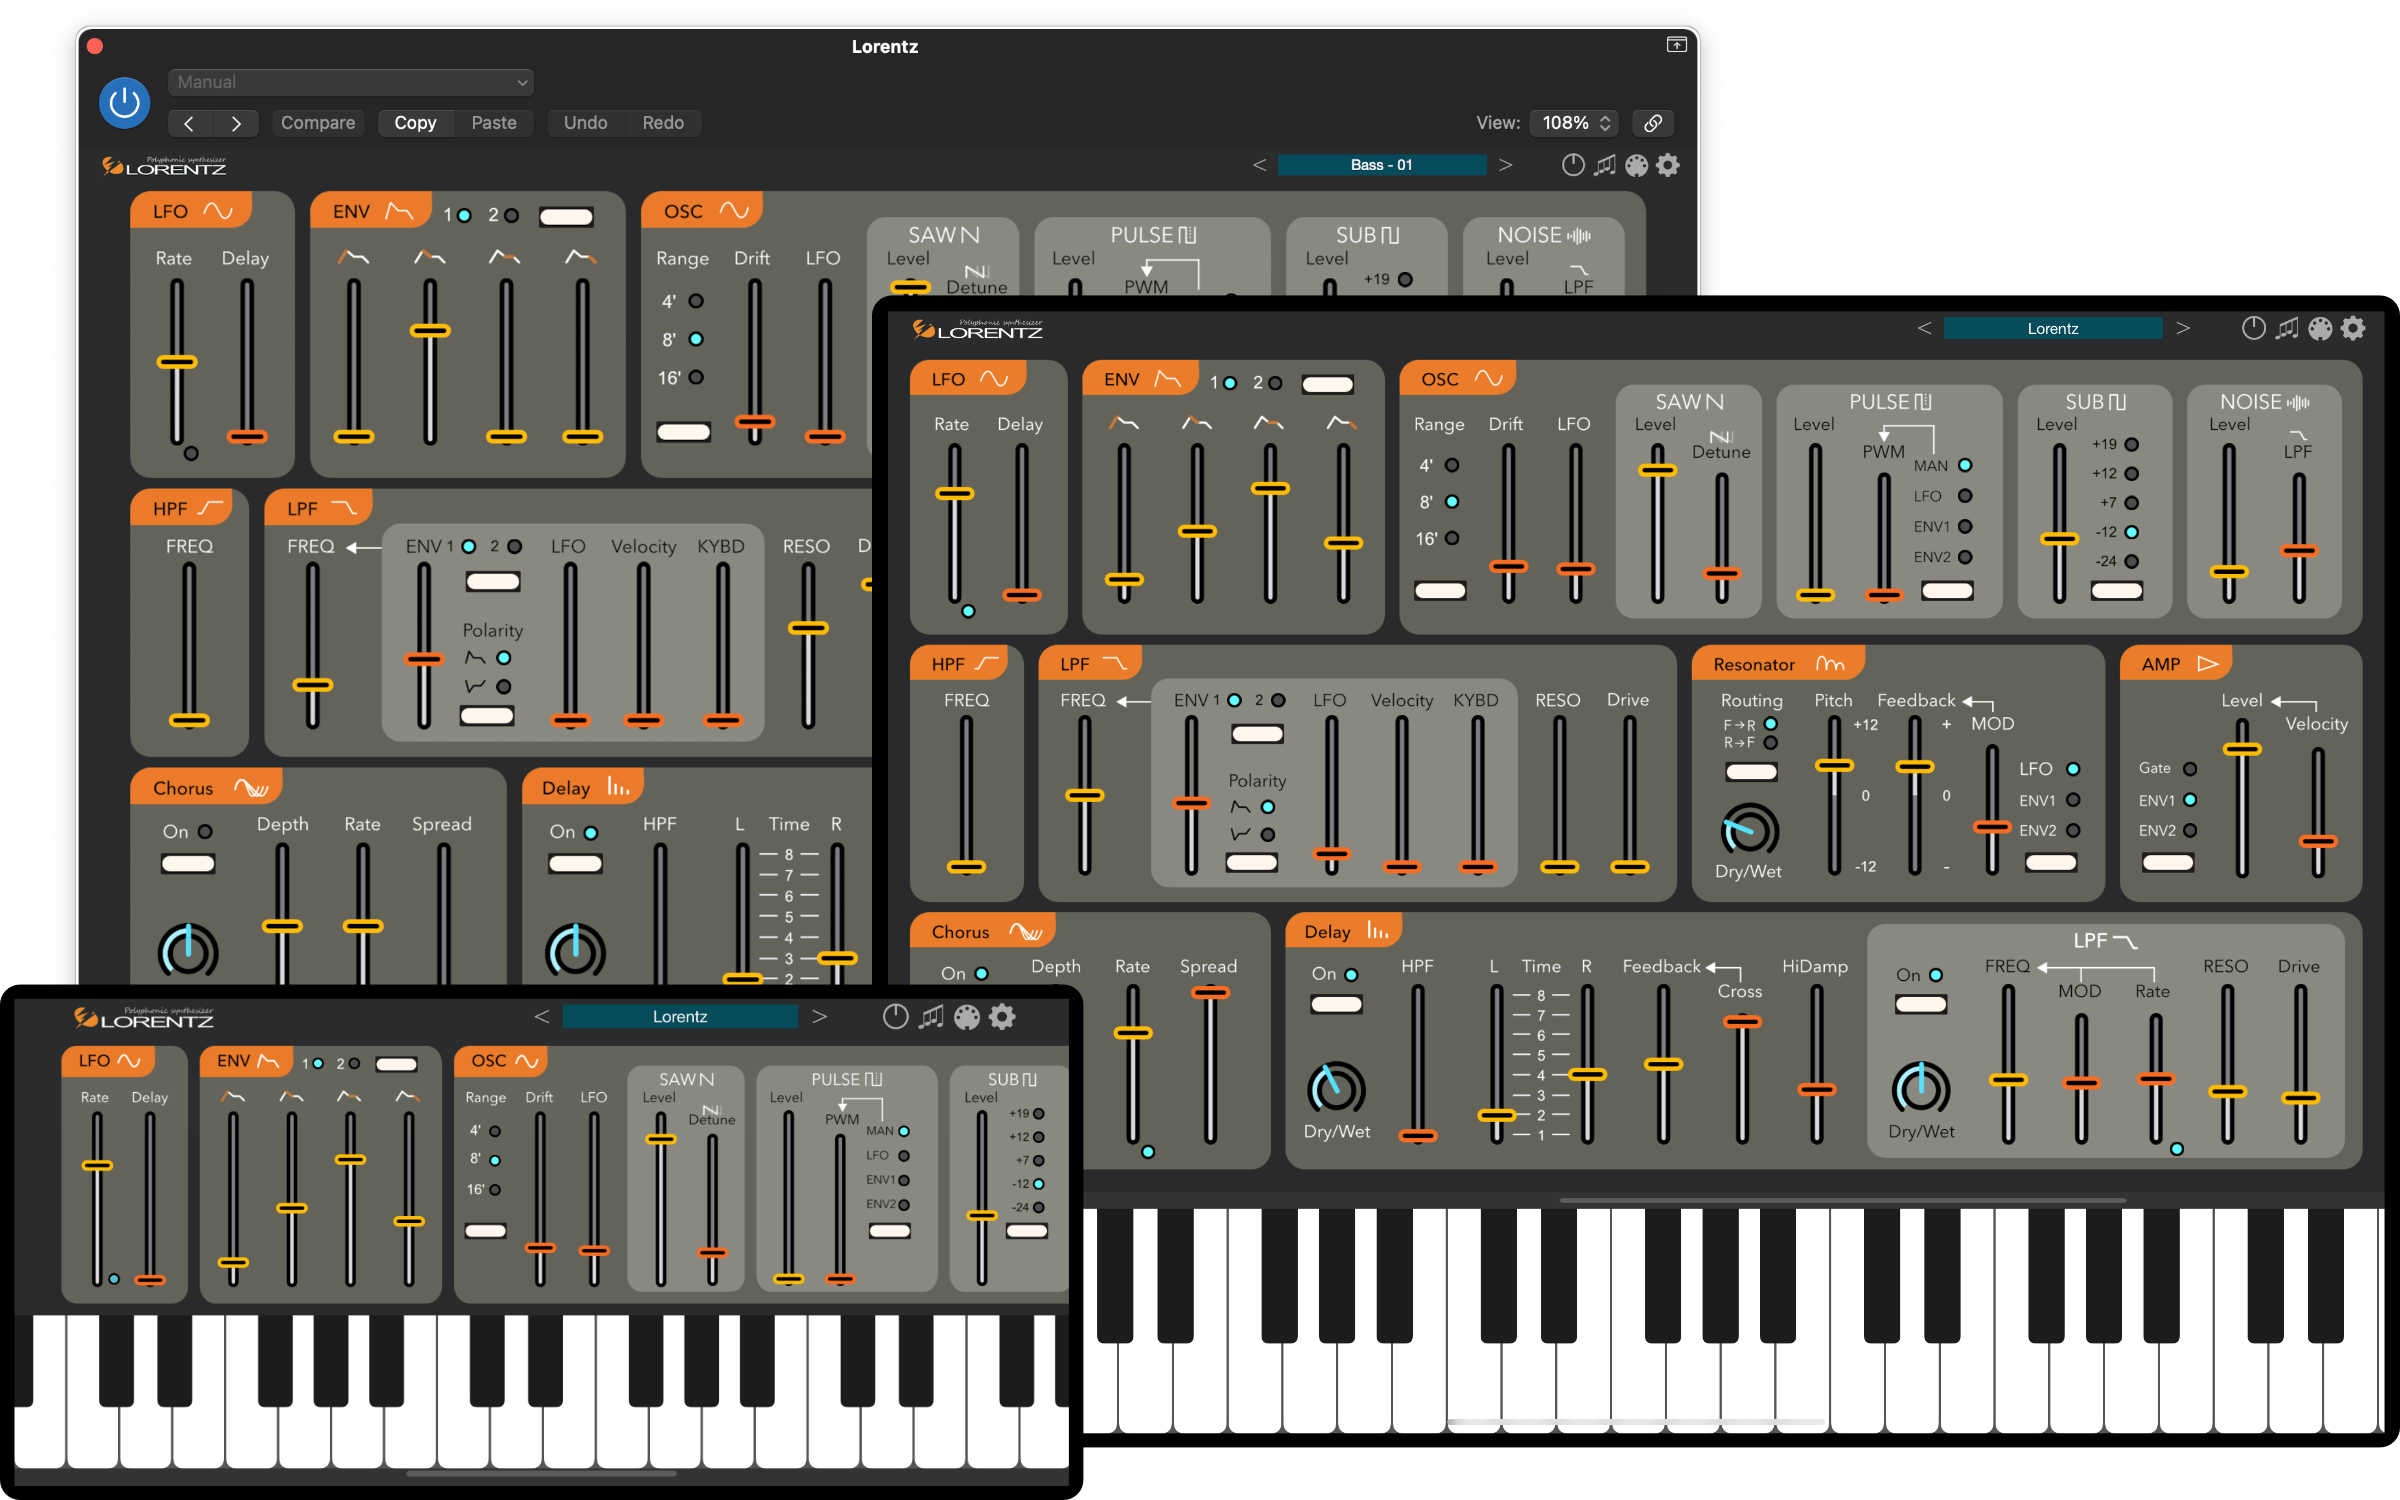Click the Dry/Wet knob in Resonator section
Screen dimensions: 2400x1500
coord(1748,830)
